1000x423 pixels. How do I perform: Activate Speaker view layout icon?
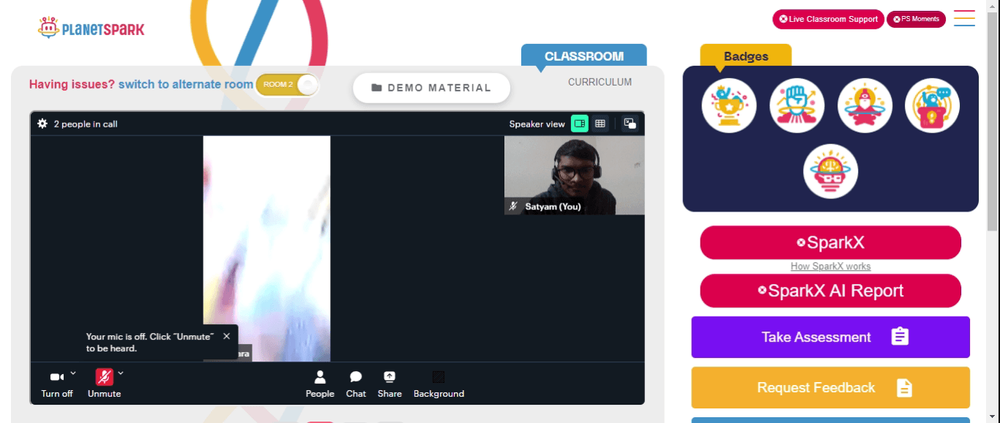[580, 124]
